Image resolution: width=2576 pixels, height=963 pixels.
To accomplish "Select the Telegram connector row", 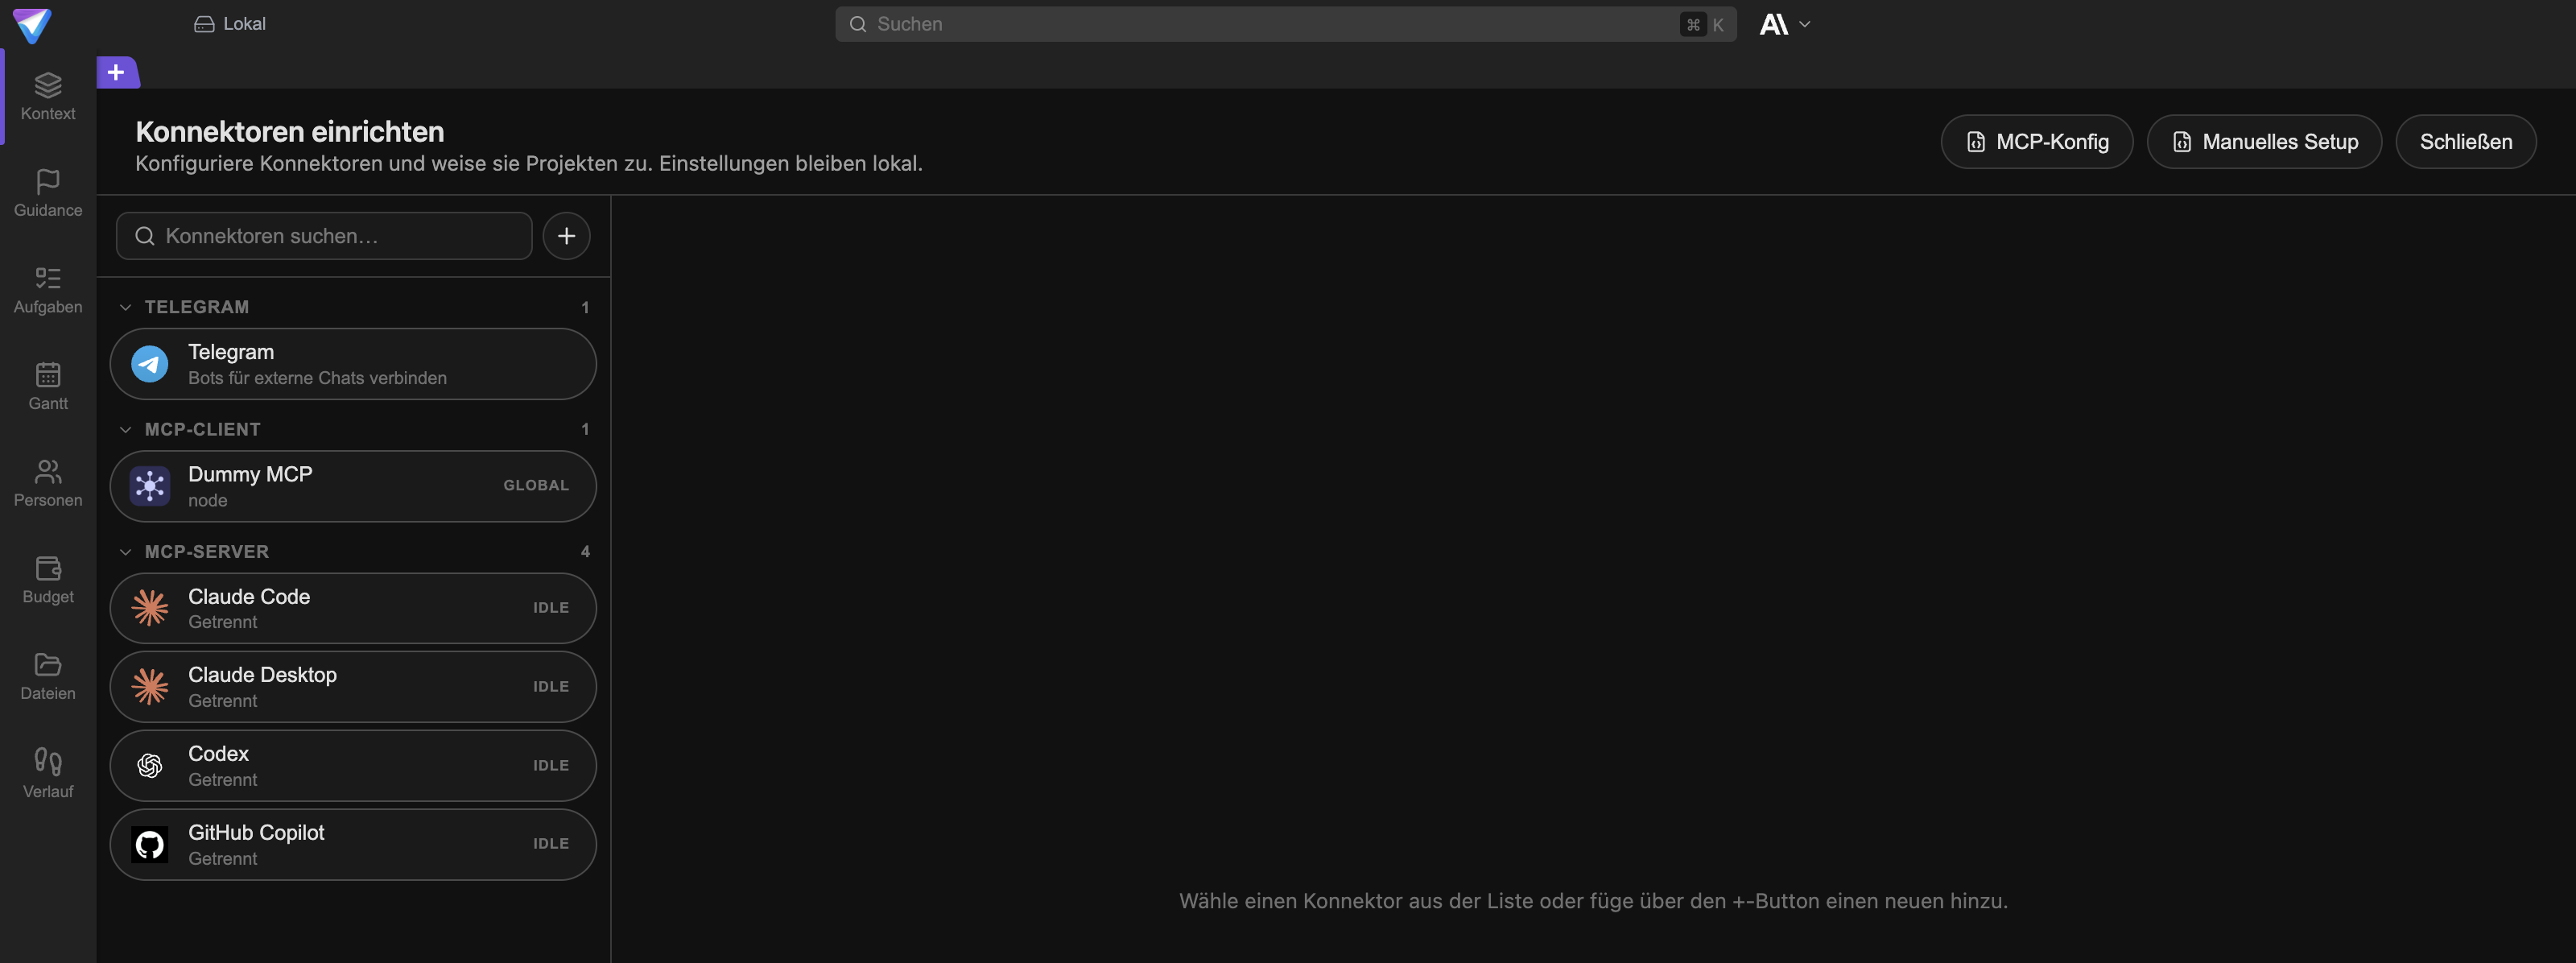I will click(353, 364).
